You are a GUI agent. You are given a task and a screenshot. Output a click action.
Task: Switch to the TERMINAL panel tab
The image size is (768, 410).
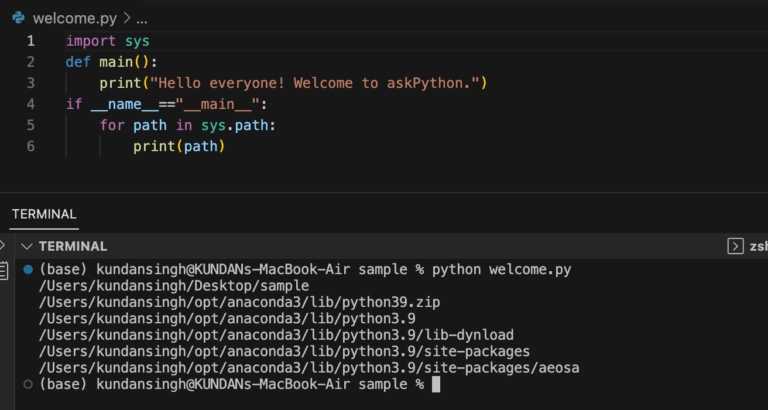pyautogui.click(x=44, y=214)
